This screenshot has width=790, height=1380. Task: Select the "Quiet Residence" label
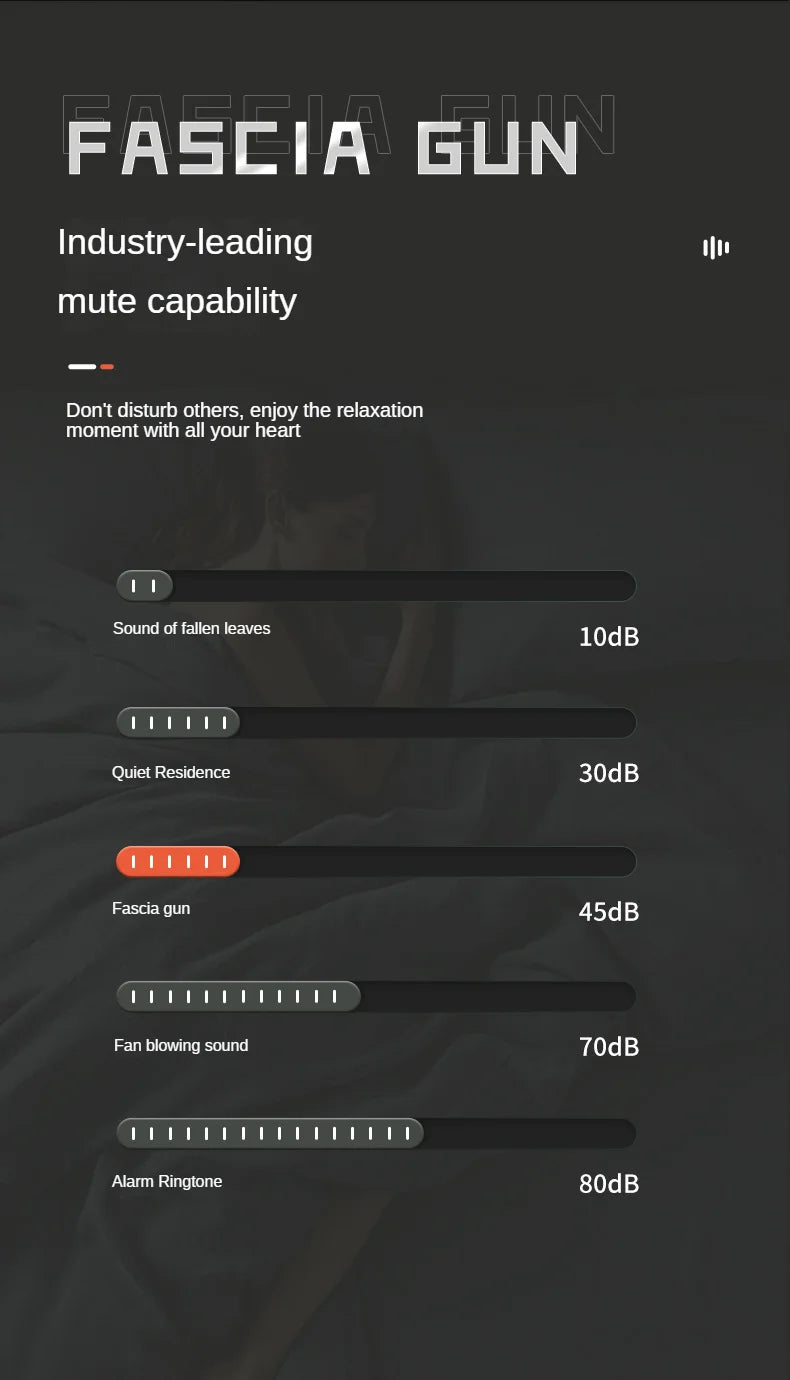[x=171, y=773]
